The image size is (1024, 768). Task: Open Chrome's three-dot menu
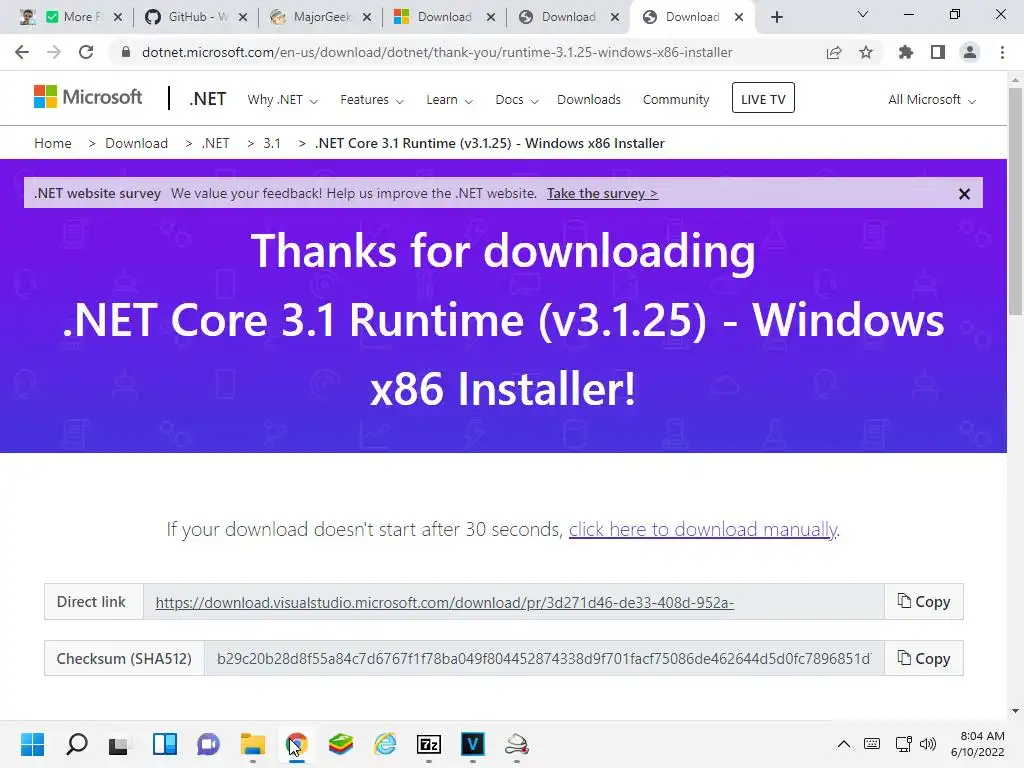pos(1002,52)
